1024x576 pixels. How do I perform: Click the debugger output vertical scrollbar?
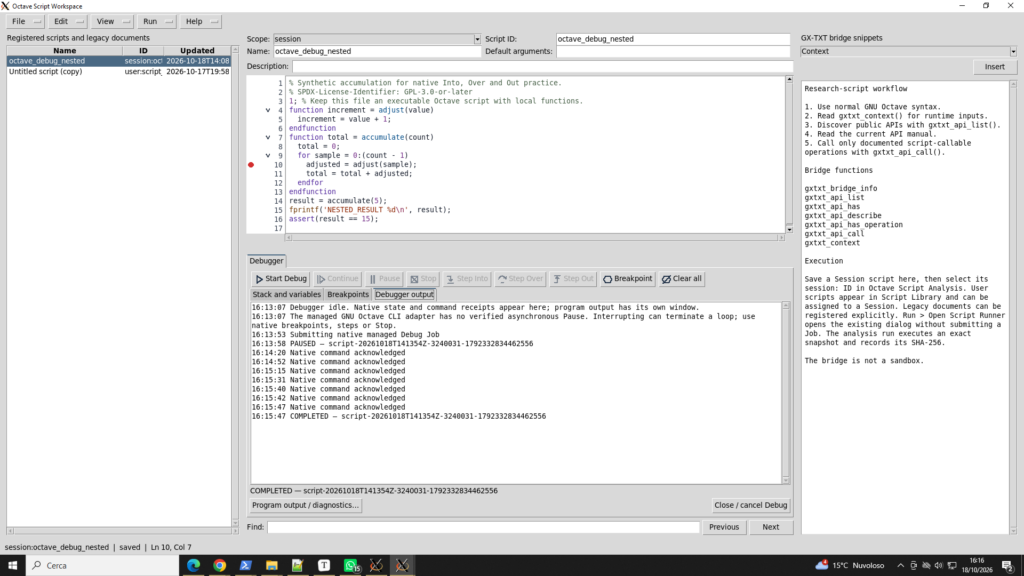(x=786, y=393)
